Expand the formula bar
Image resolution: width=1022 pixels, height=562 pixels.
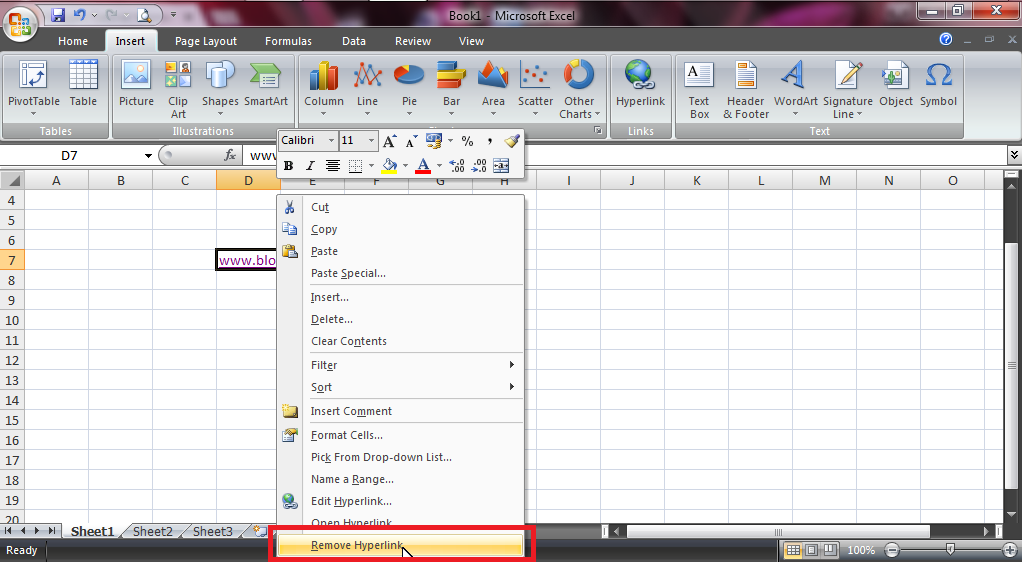pos(1014,155)
